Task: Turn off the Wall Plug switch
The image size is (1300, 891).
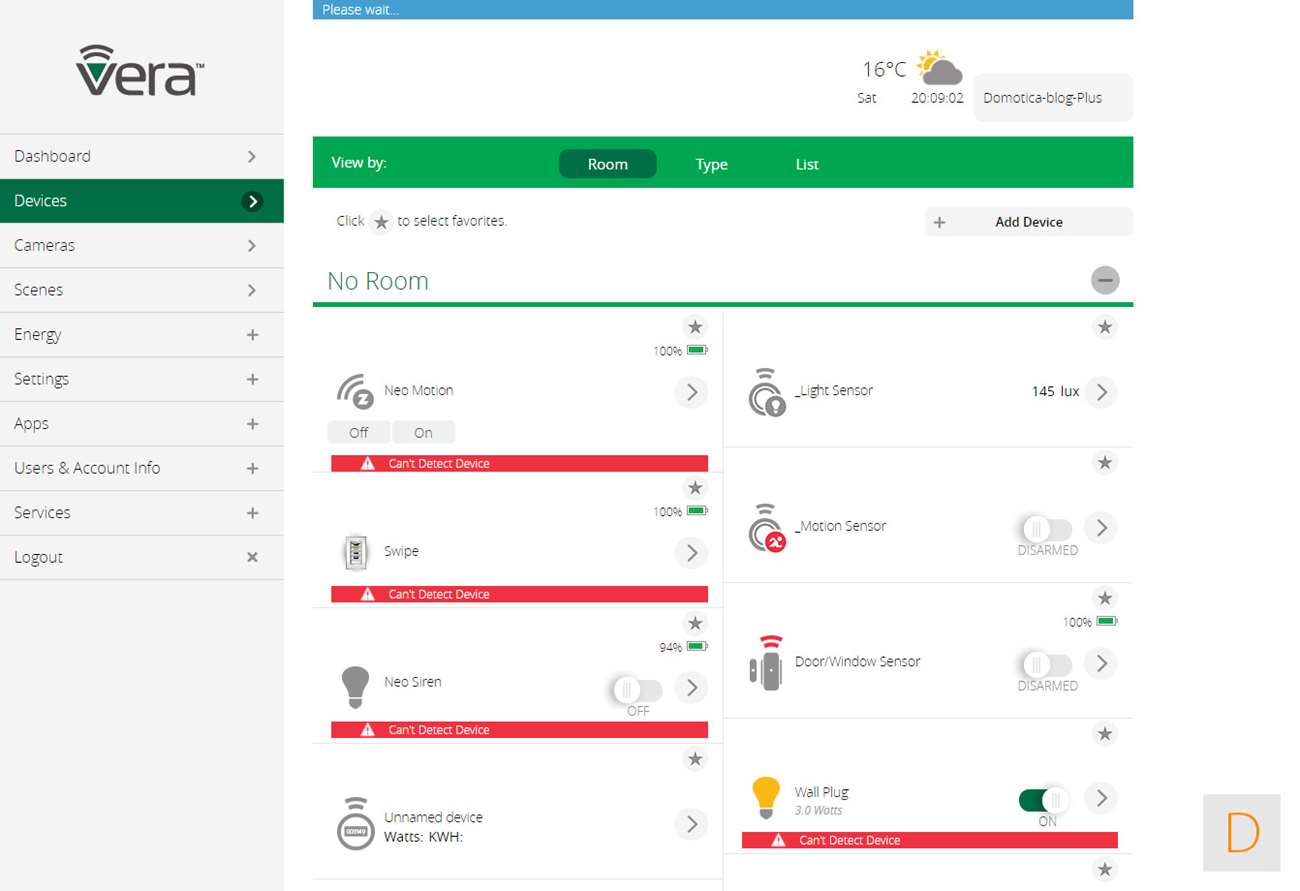Action: coord(1045,800)
